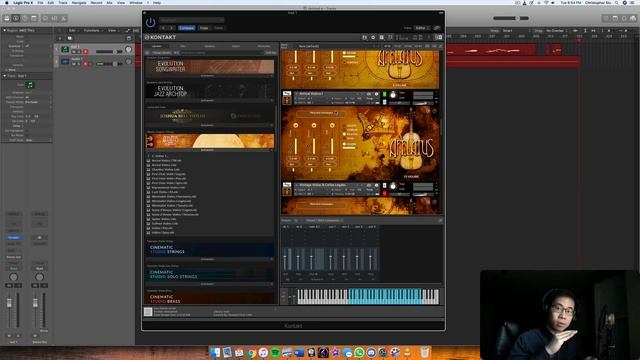This screenshot has width=640, height=360.
Task: Click the plugin link icon beside Editor
Action: [x=437, y=28]
